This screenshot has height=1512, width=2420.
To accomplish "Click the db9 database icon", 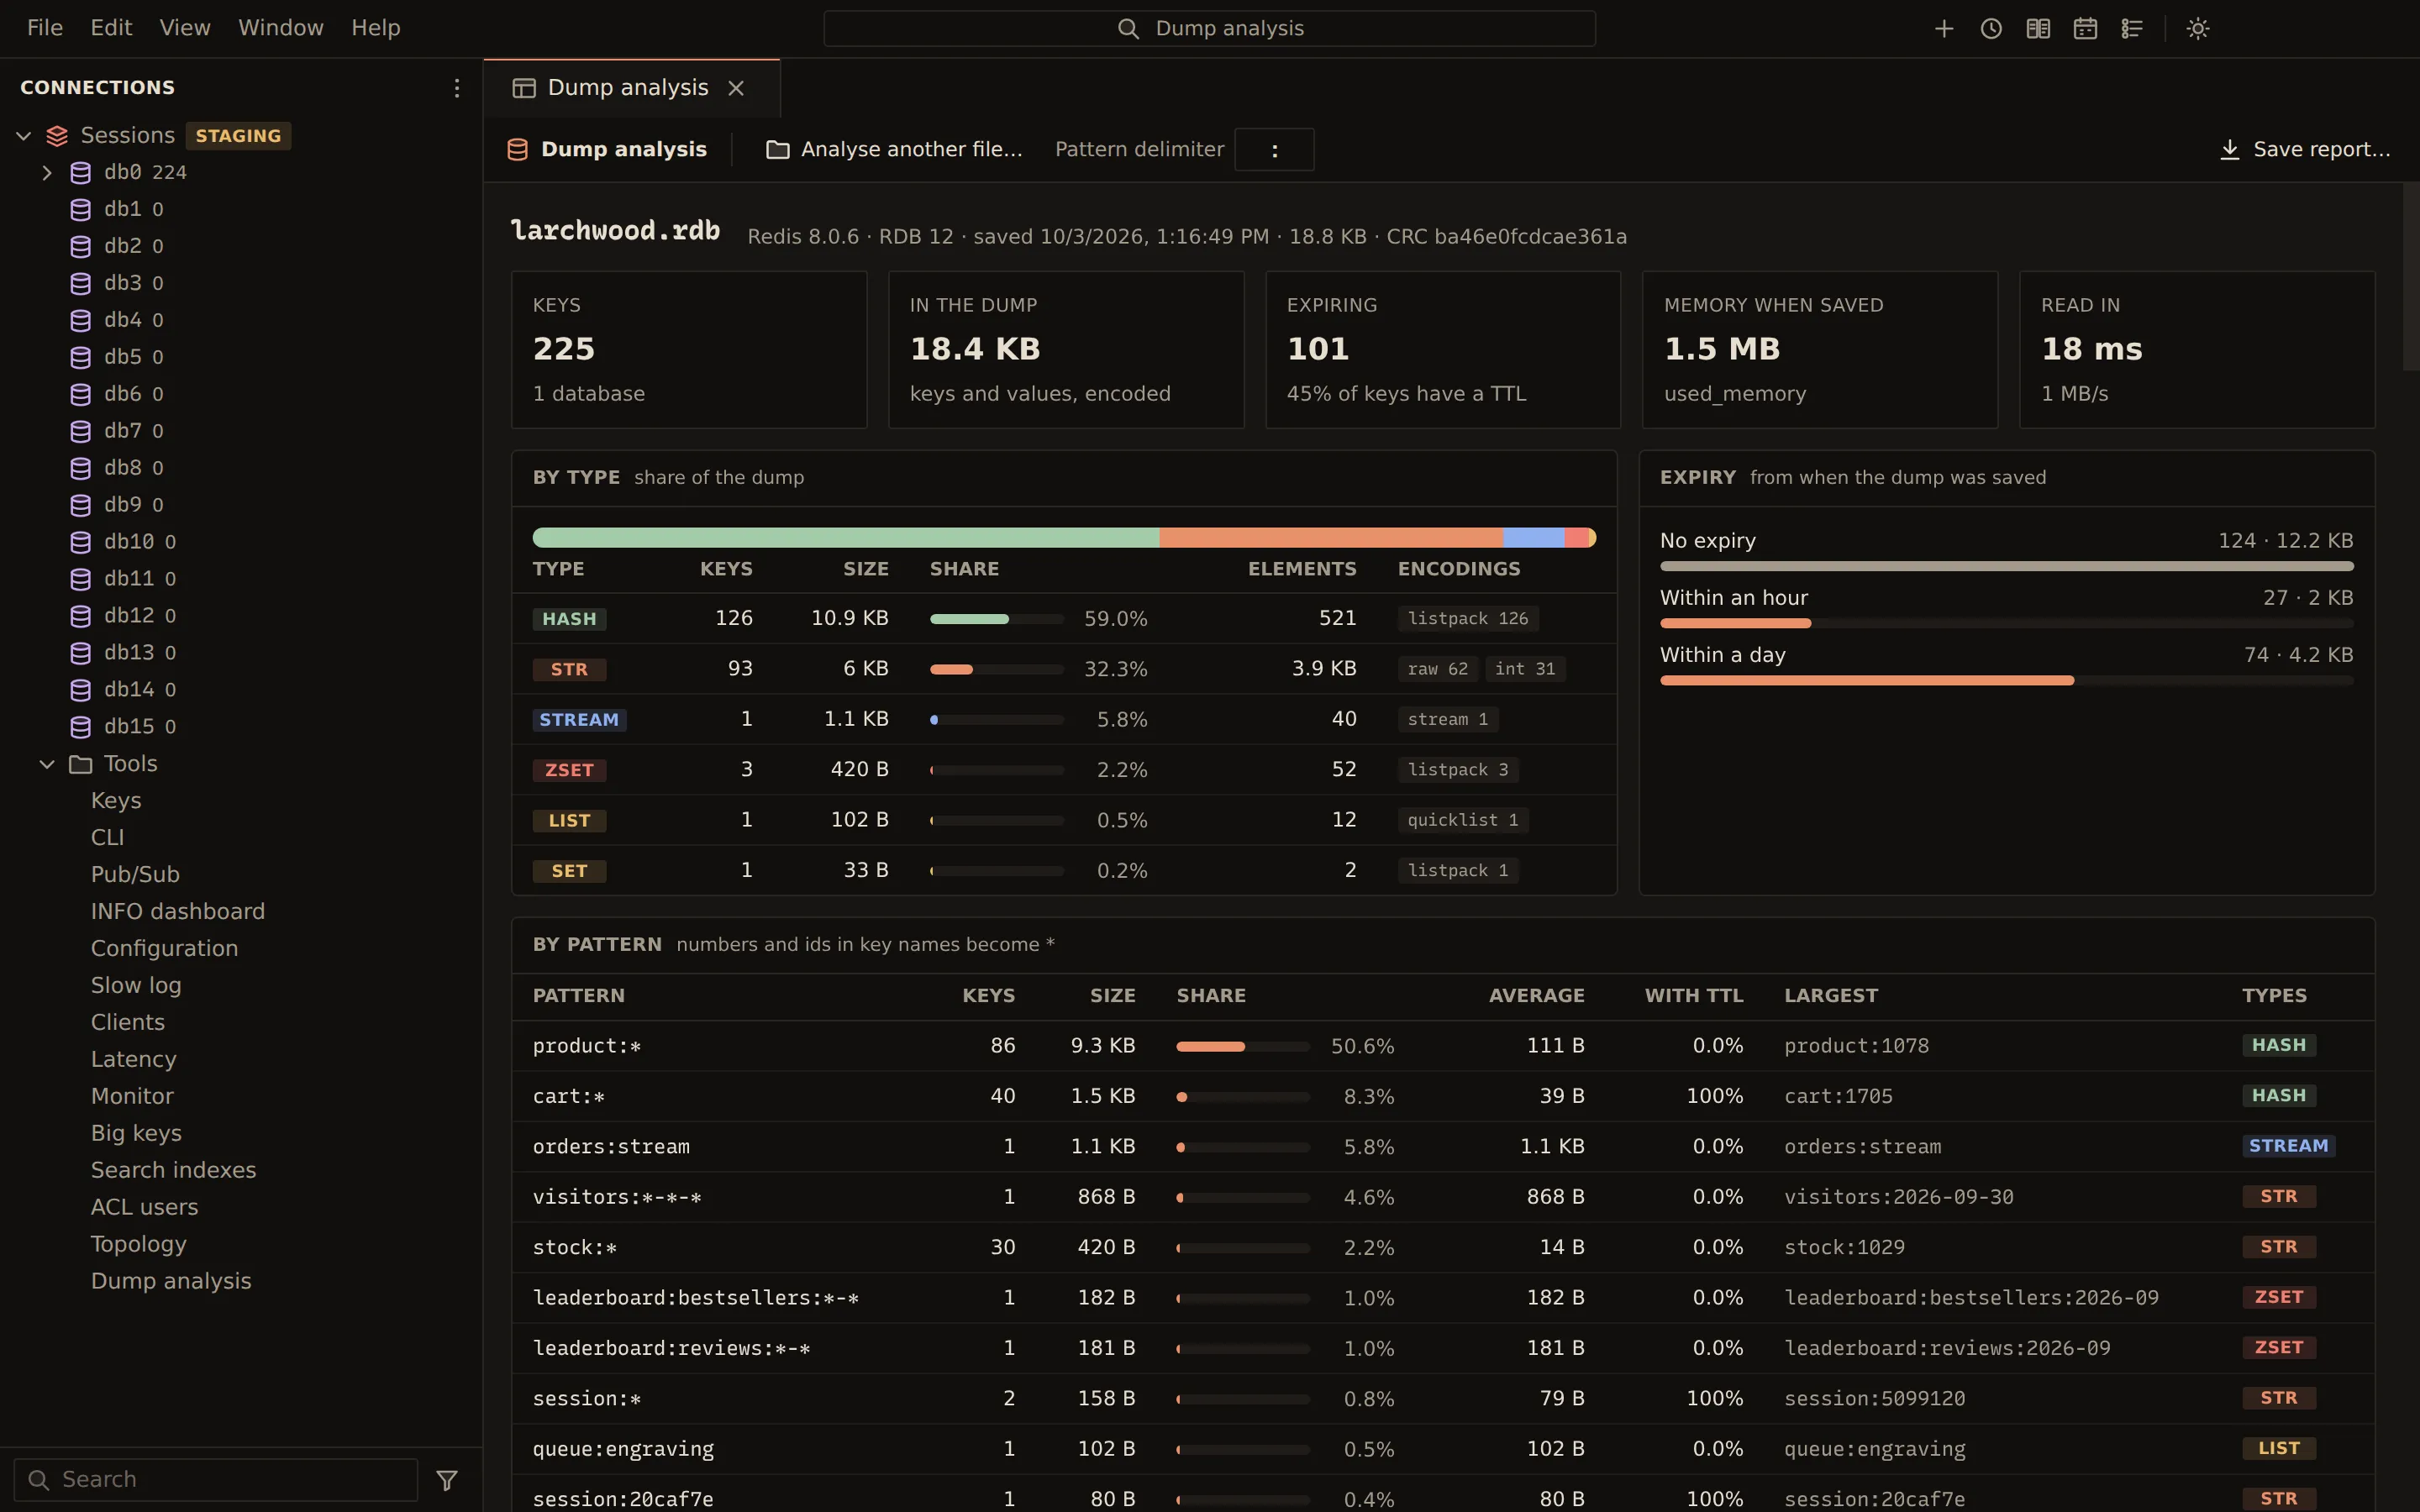I will coord(81,505).
